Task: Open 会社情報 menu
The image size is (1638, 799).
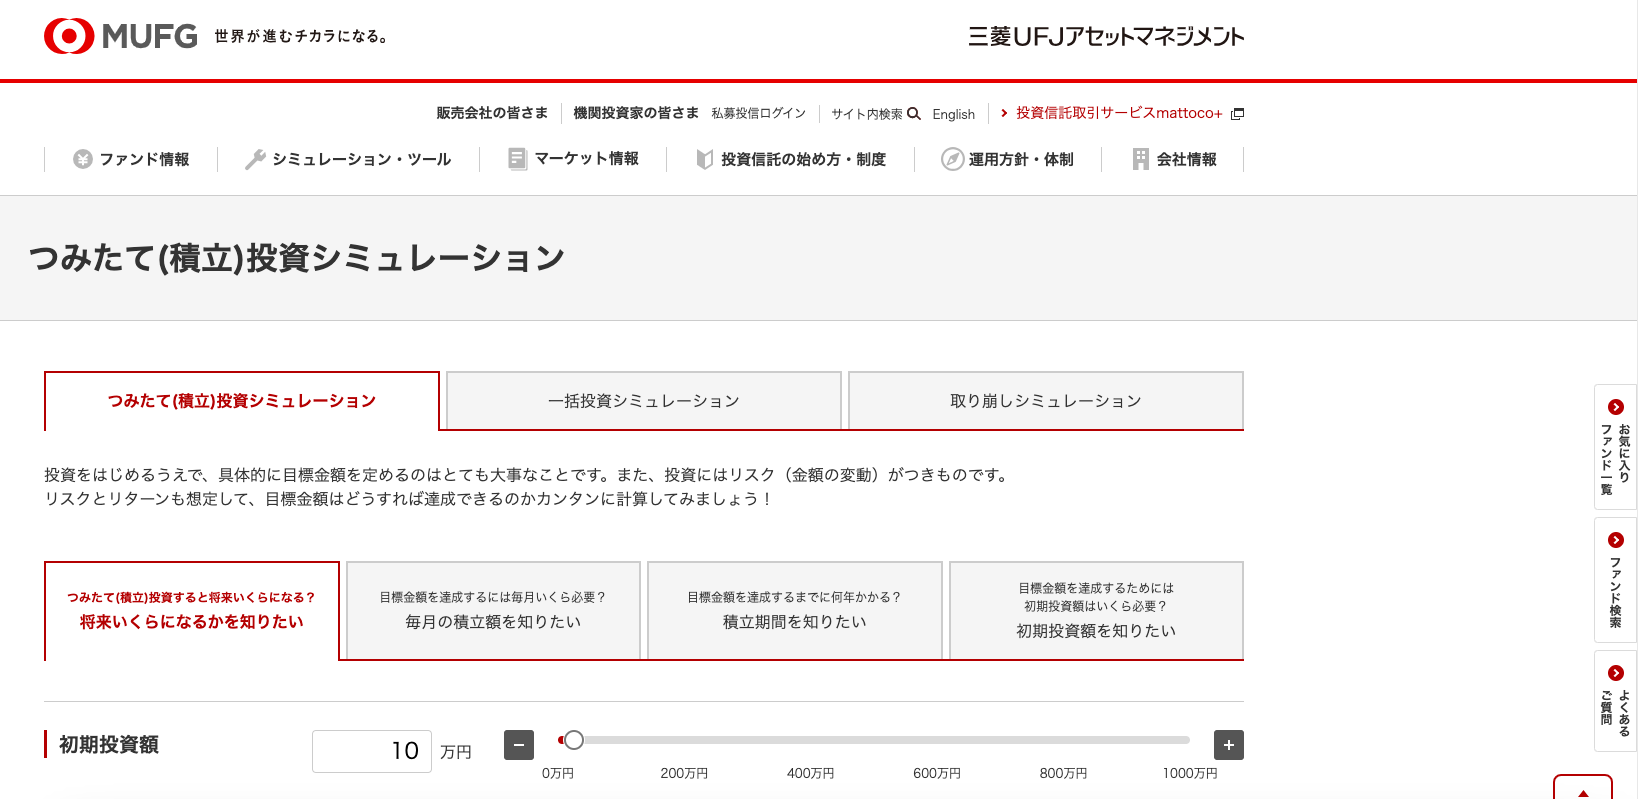Action: (1173, 159)
